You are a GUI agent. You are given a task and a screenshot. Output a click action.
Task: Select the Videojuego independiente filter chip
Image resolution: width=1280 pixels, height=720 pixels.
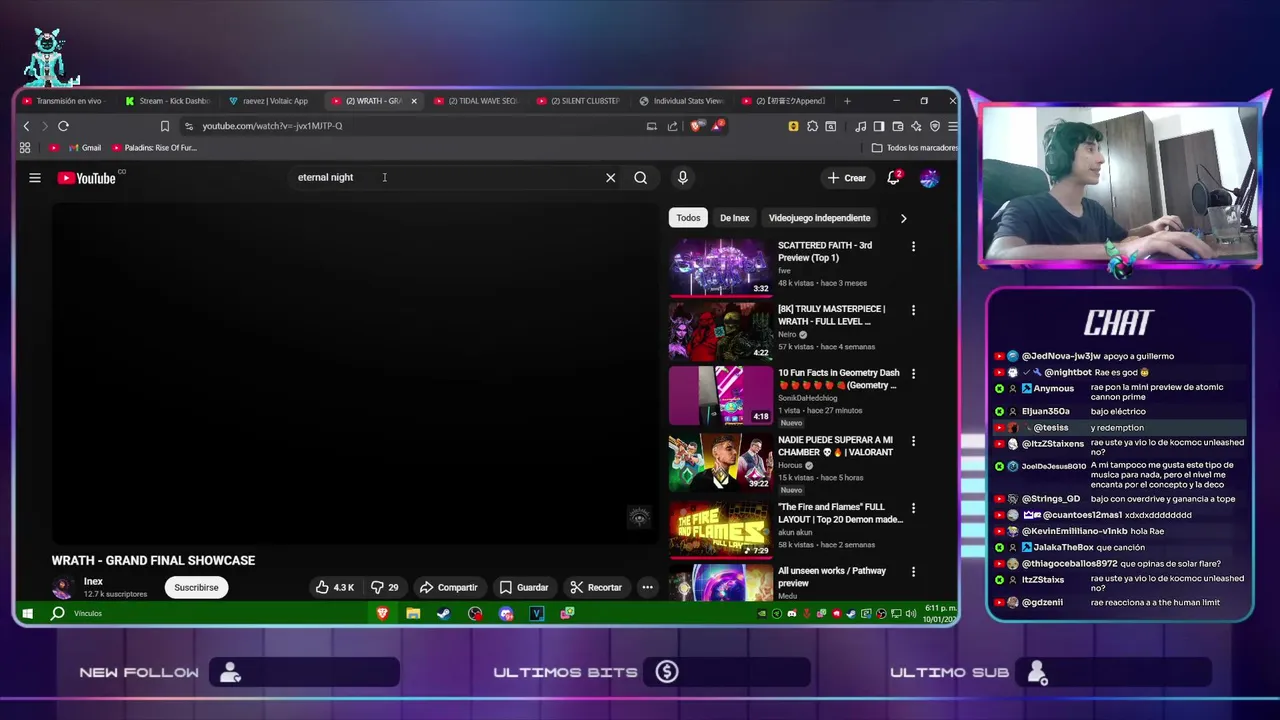[819, 218]
